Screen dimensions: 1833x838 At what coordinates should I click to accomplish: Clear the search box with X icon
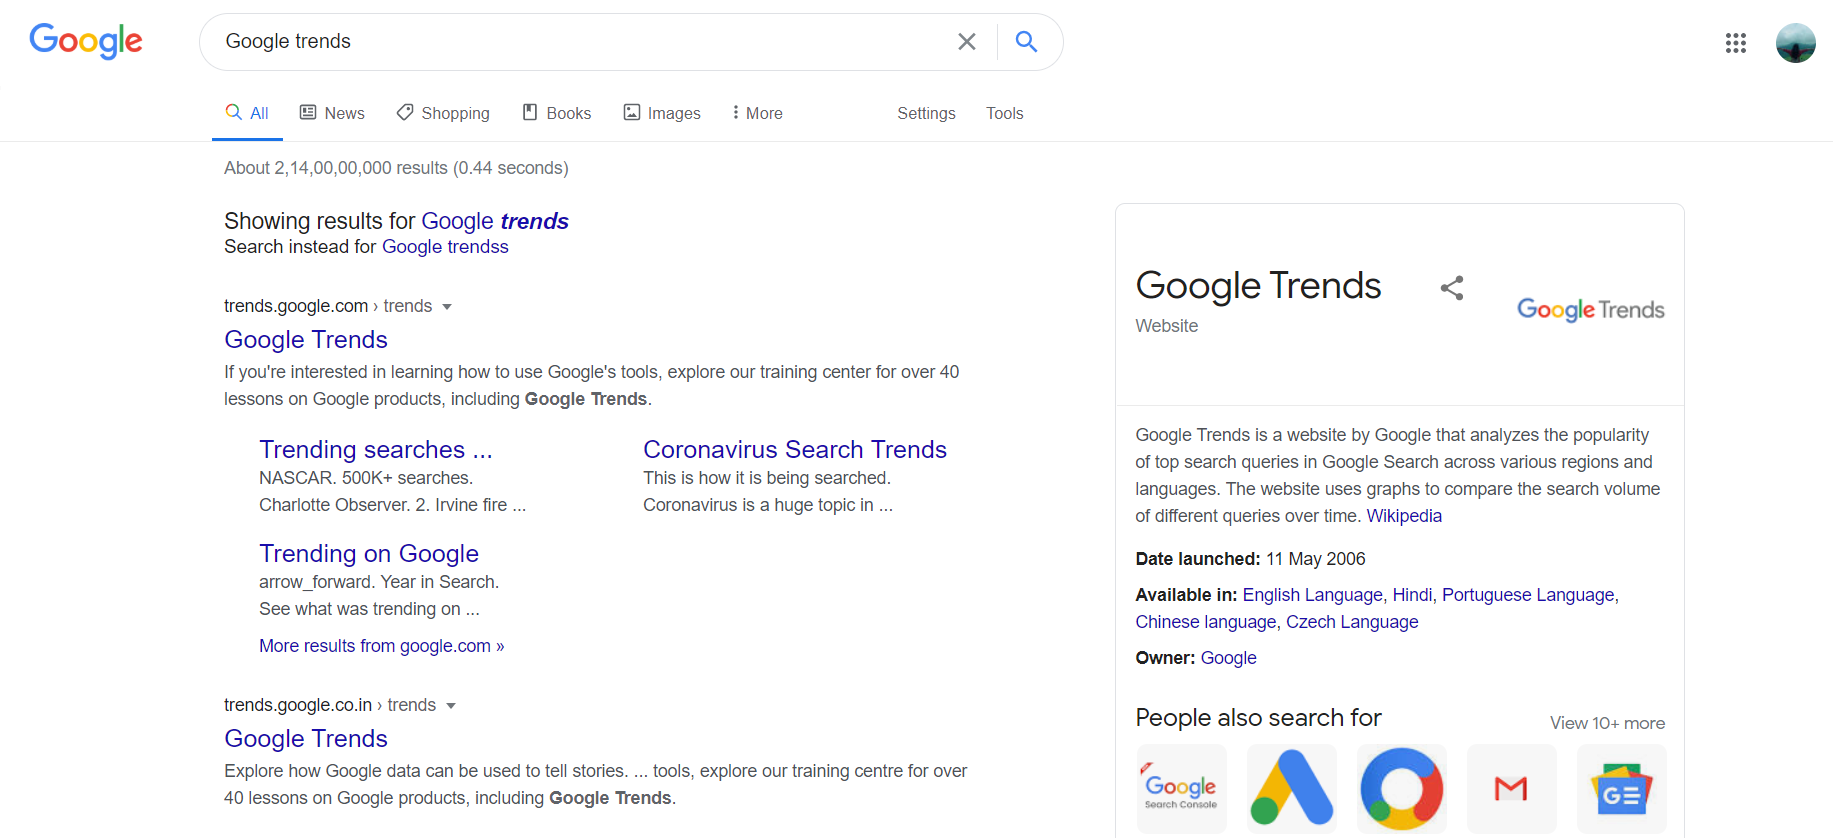tap(966, 42)
